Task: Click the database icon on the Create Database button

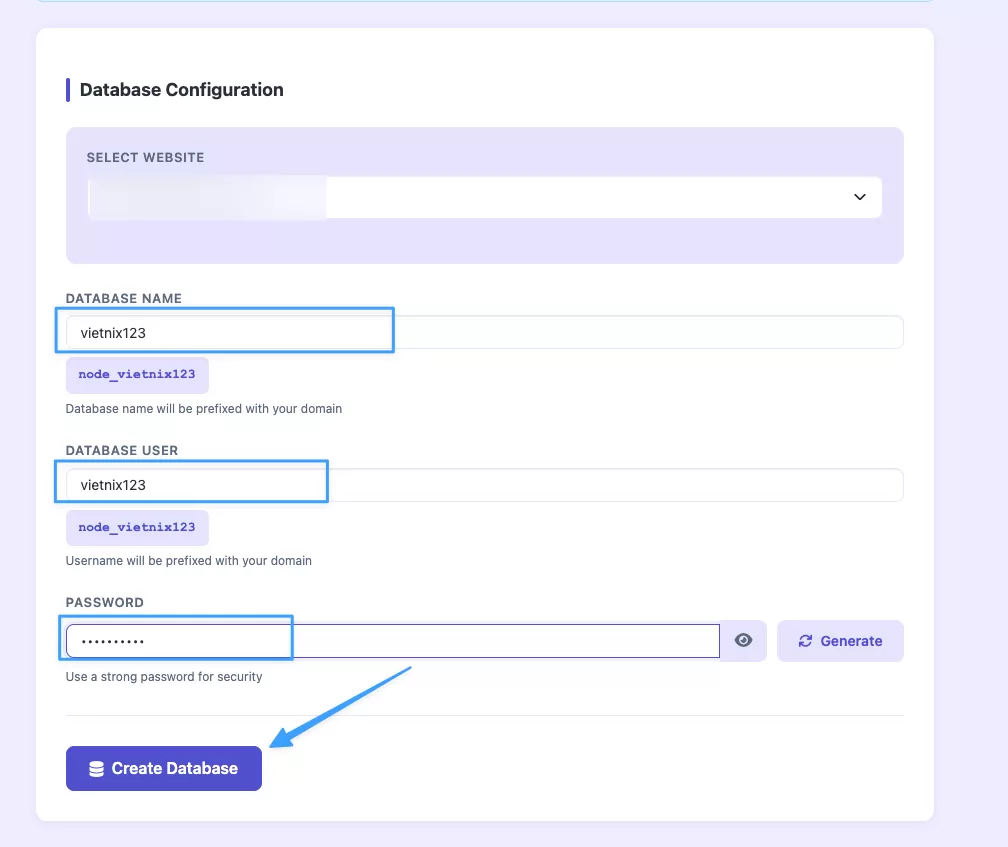Action: click(95, 768)
